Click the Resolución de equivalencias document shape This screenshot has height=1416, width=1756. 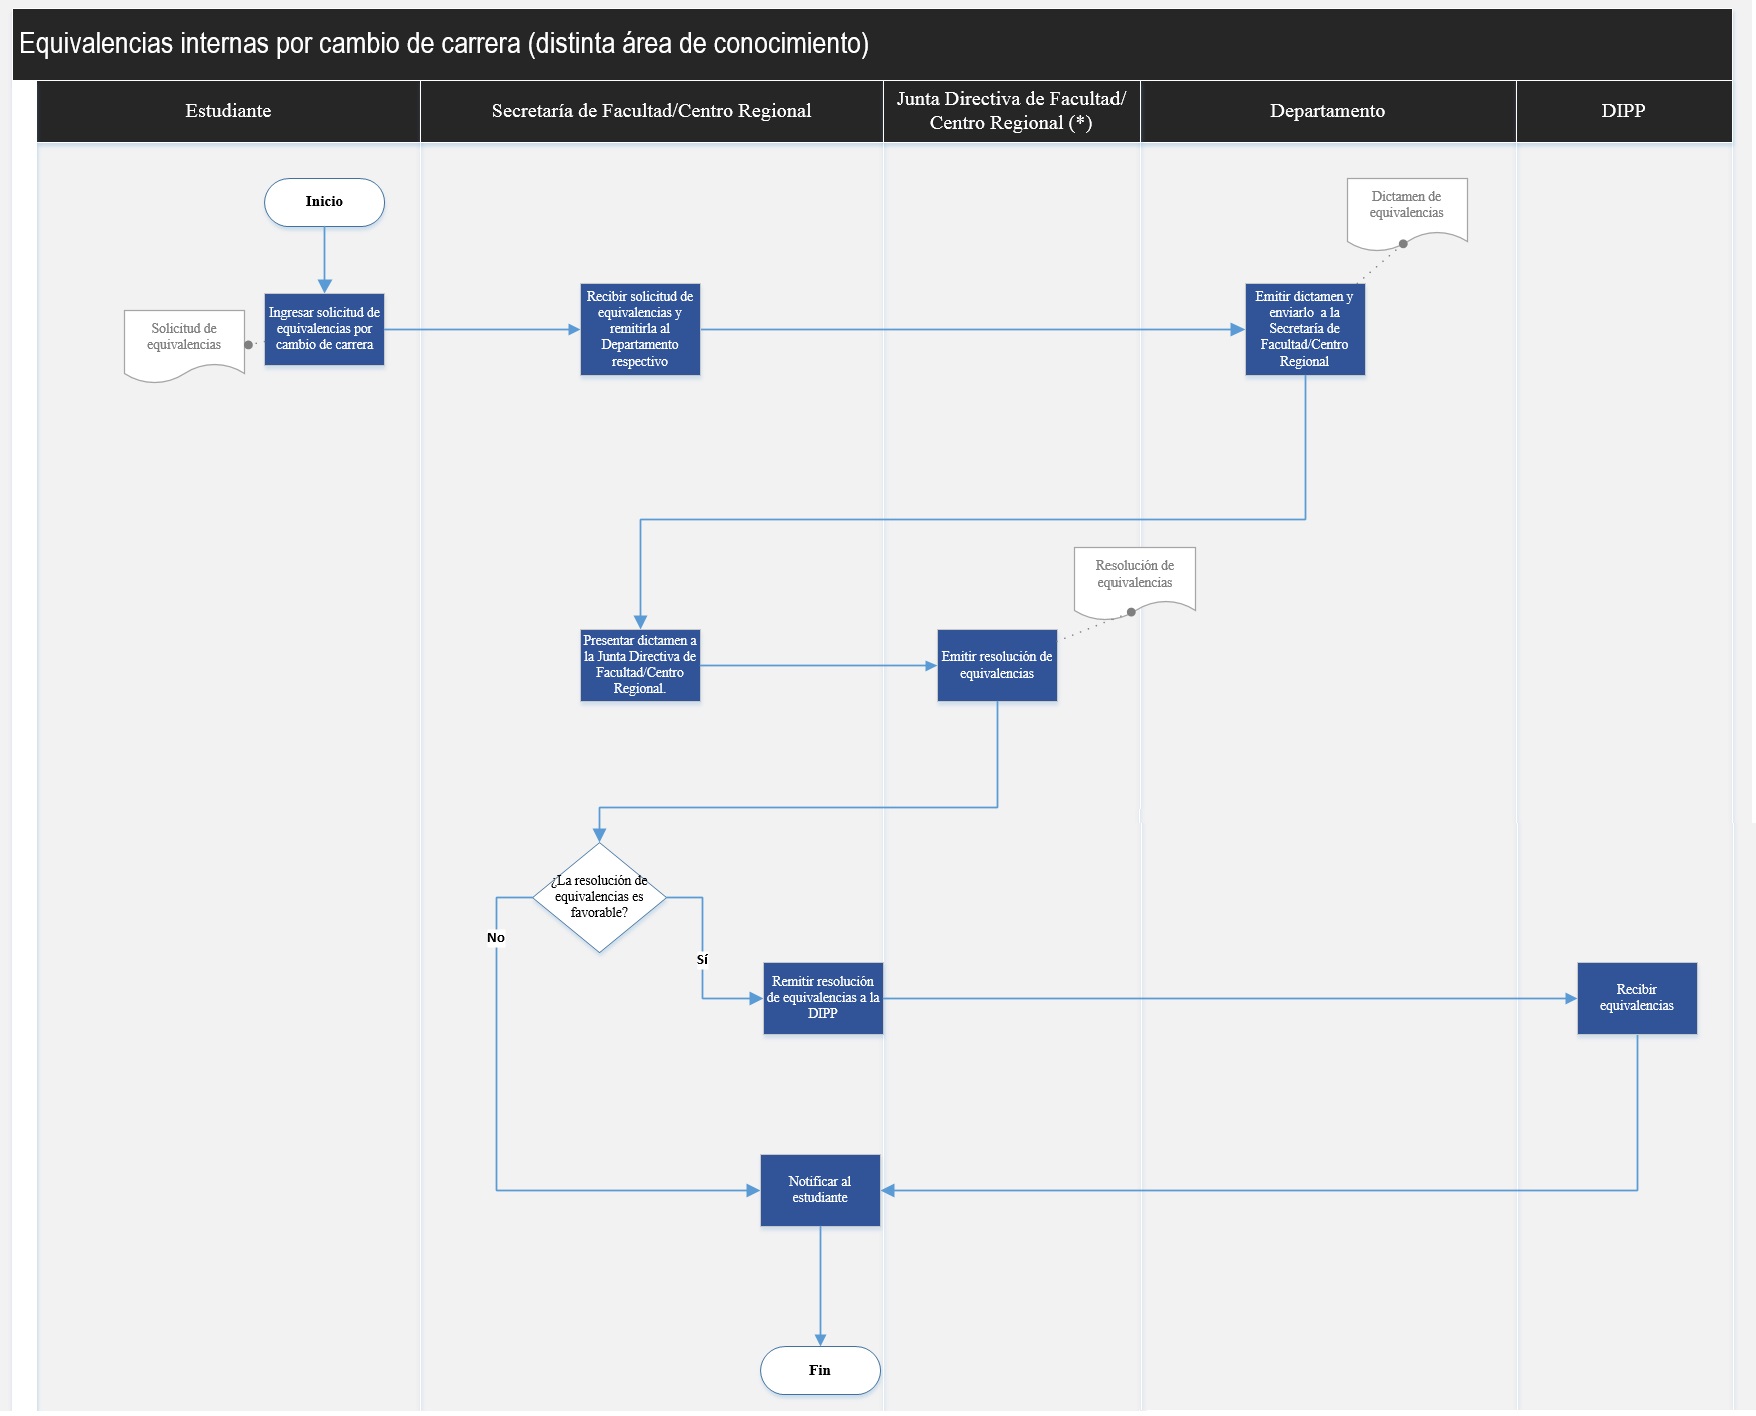point(1134,576)
